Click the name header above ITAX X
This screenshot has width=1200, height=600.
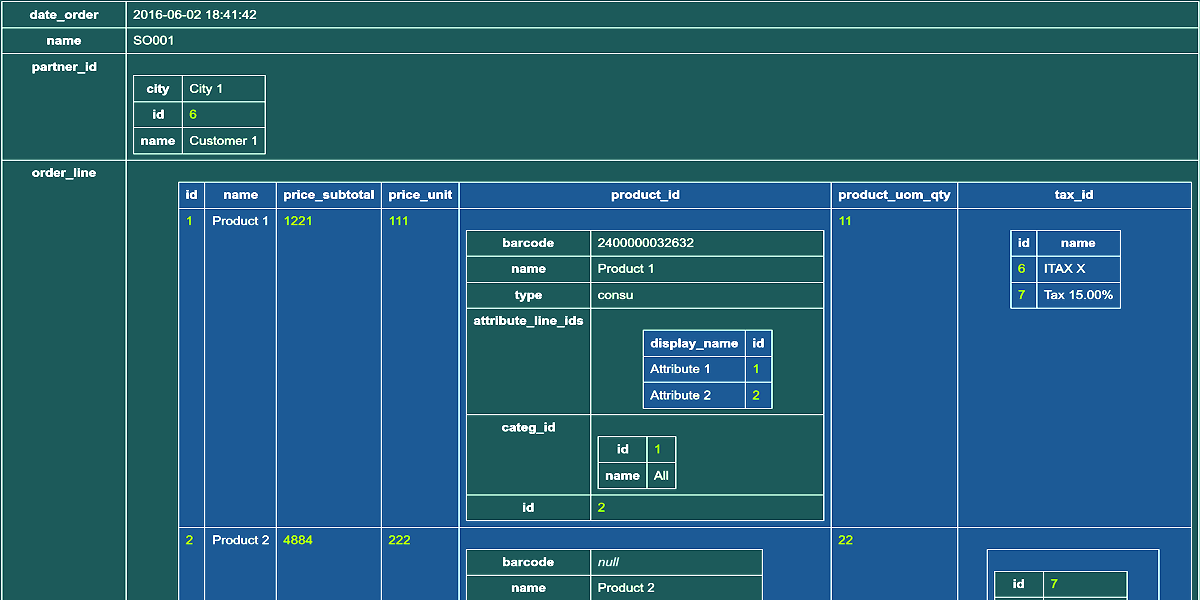(1078, 243)
